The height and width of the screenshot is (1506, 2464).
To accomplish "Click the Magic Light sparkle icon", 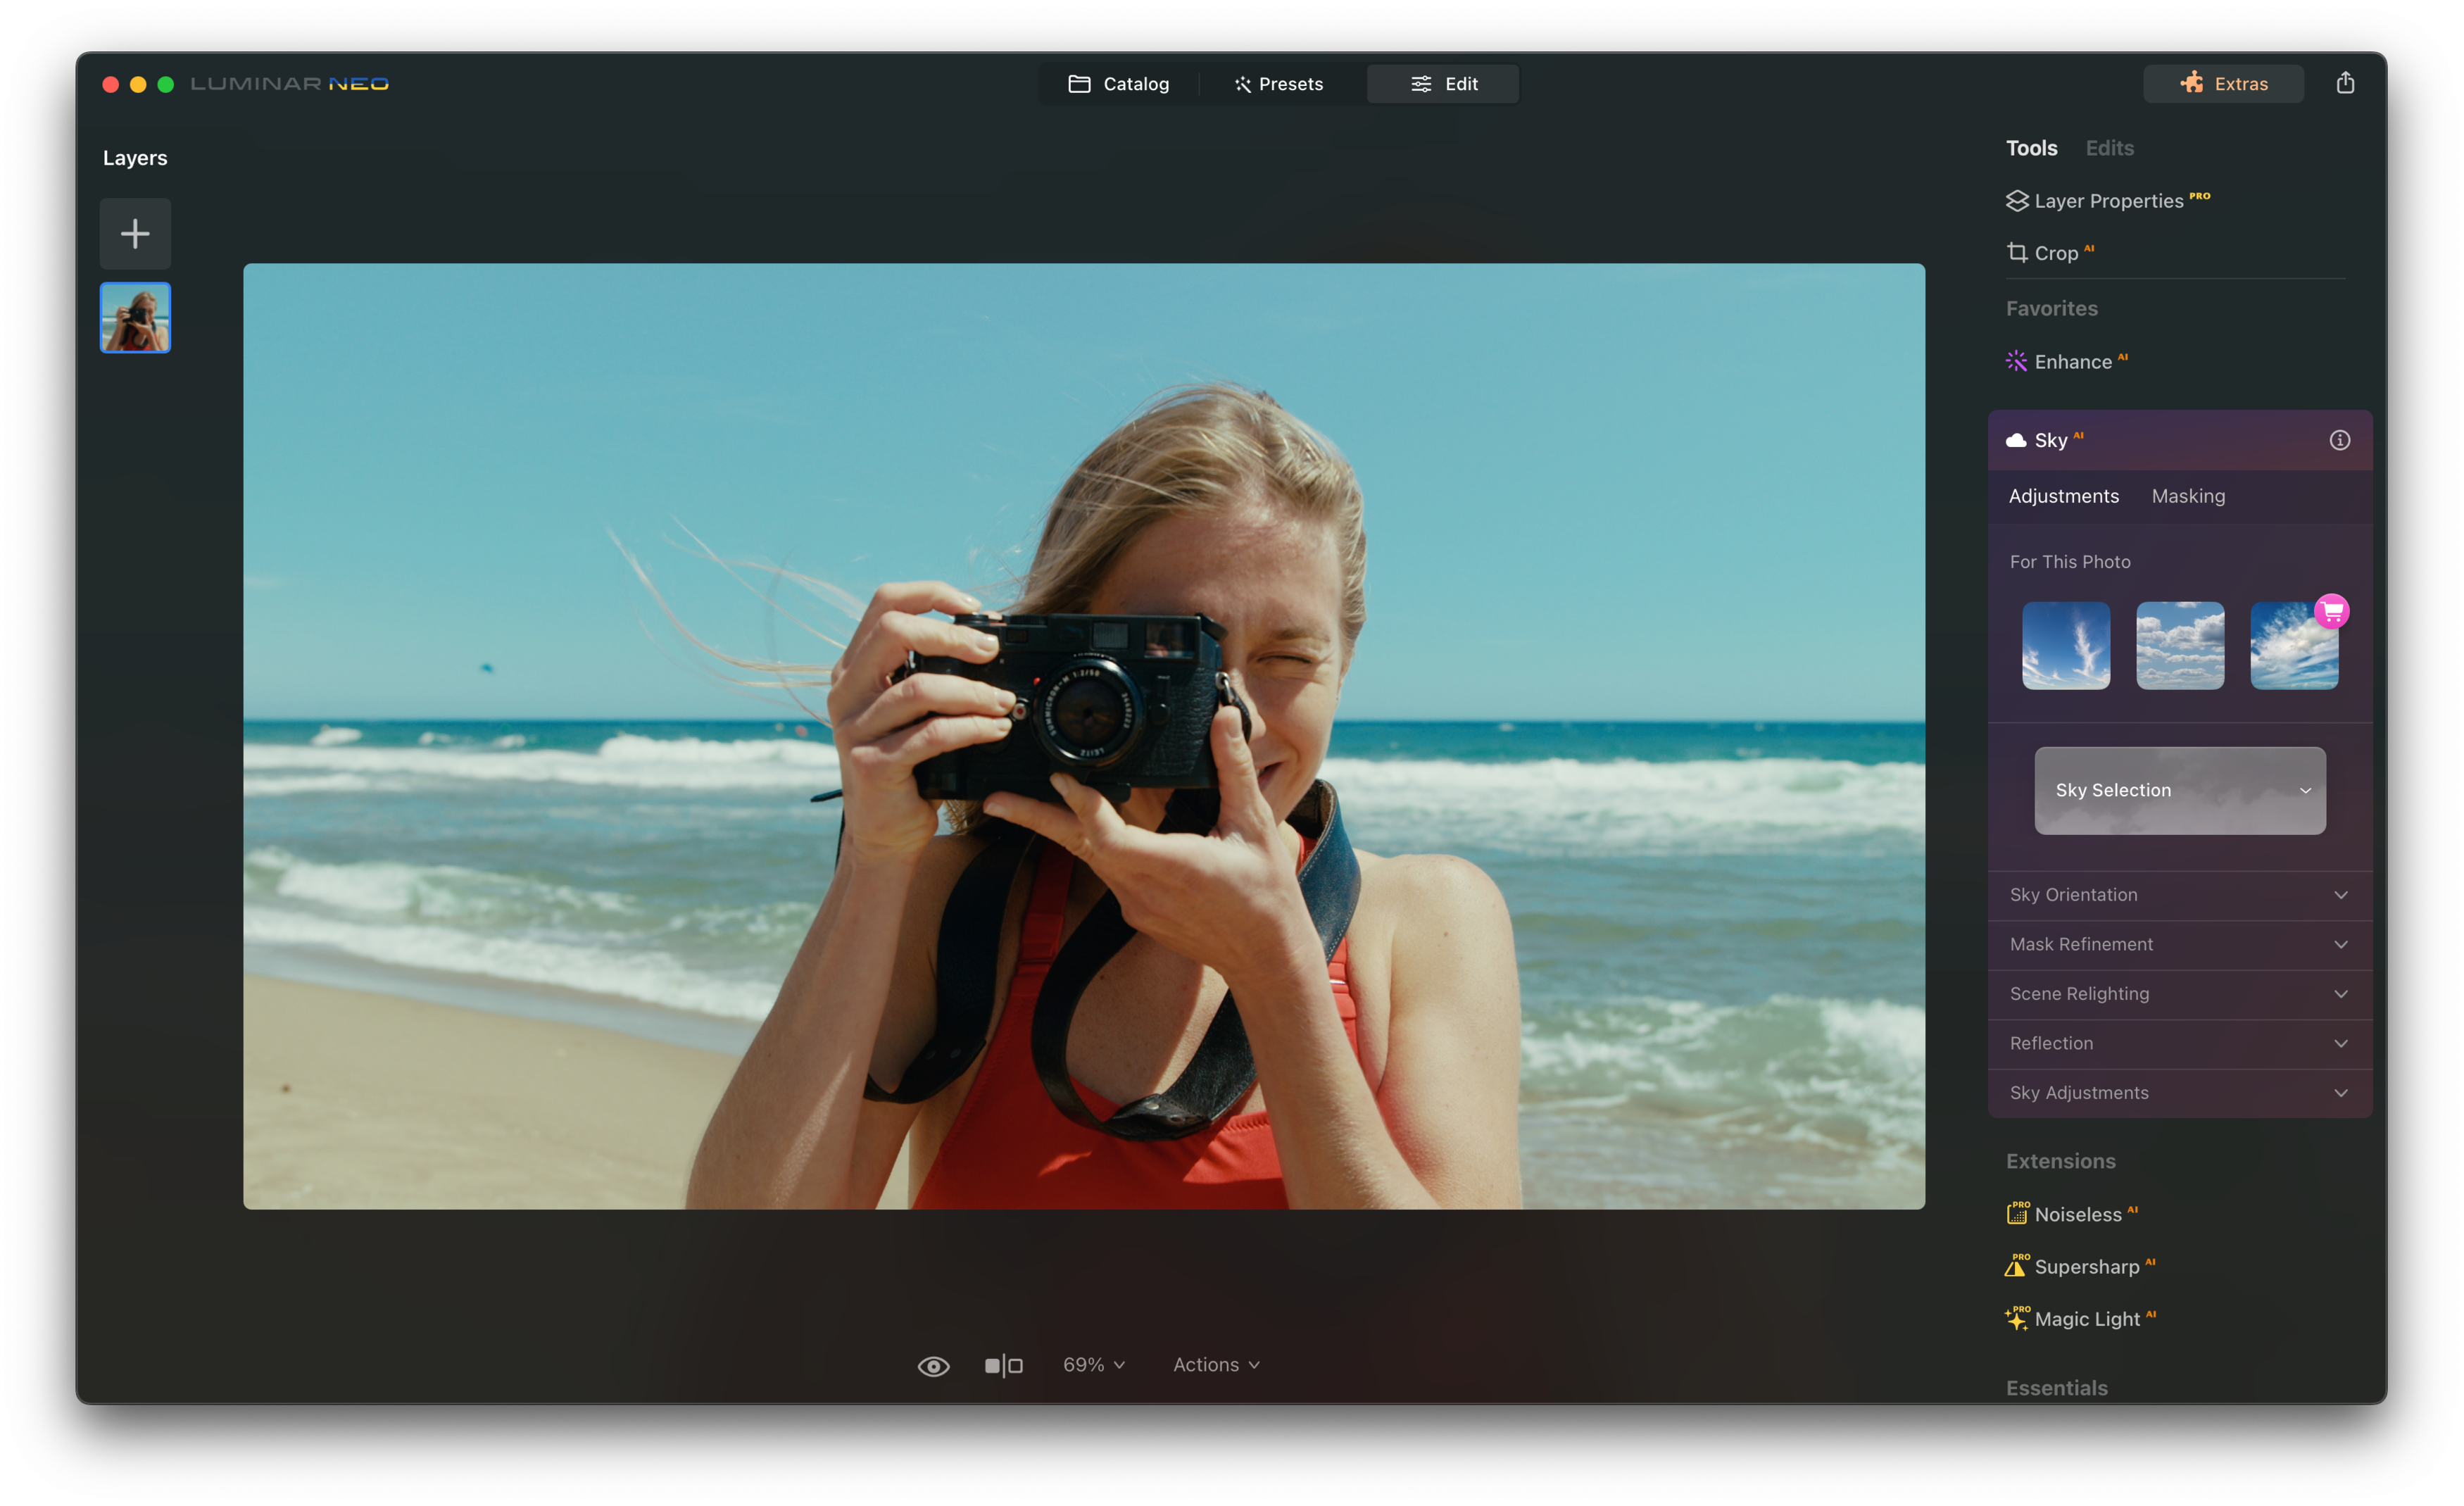I will coord(2017,1318).
